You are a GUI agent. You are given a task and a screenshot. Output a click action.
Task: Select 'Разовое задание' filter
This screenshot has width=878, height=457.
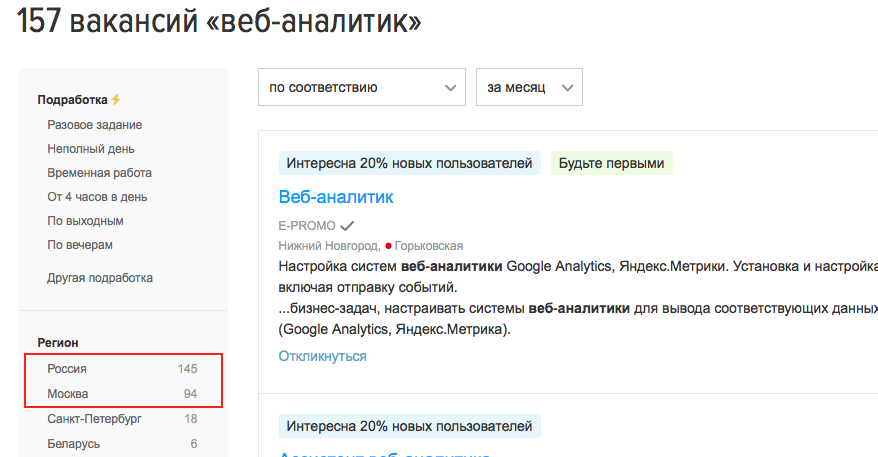(x=94, y=125)
